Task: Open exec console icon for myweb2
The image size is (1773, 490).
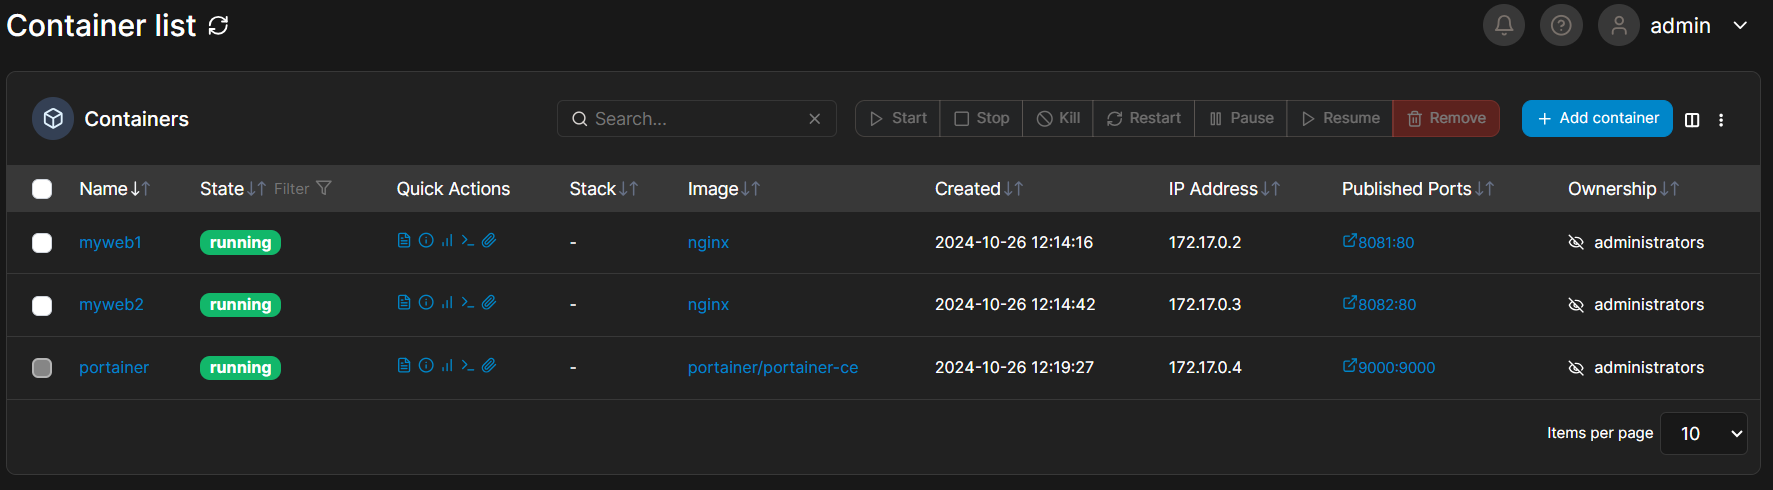Action: point(468,302)
